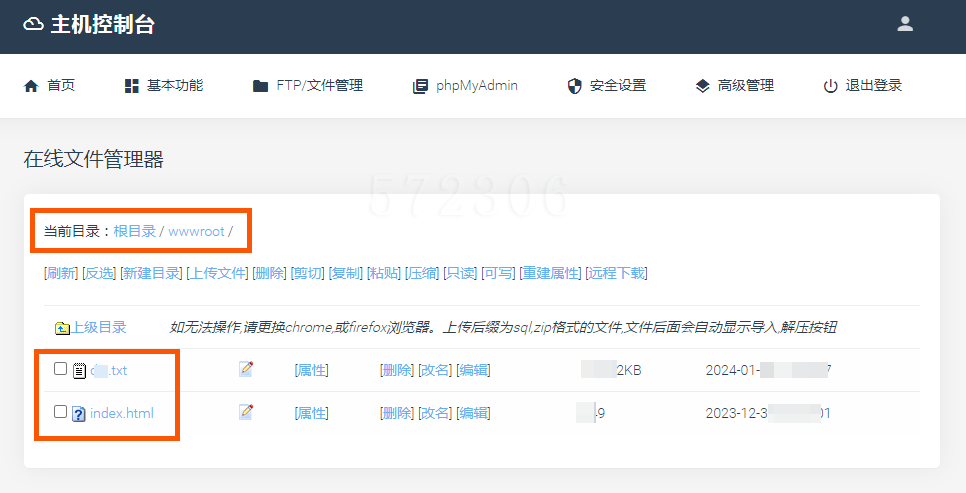Click [属性] in the .txt row
This screenshot has width=966, height=493.
[x=312, y=370]
